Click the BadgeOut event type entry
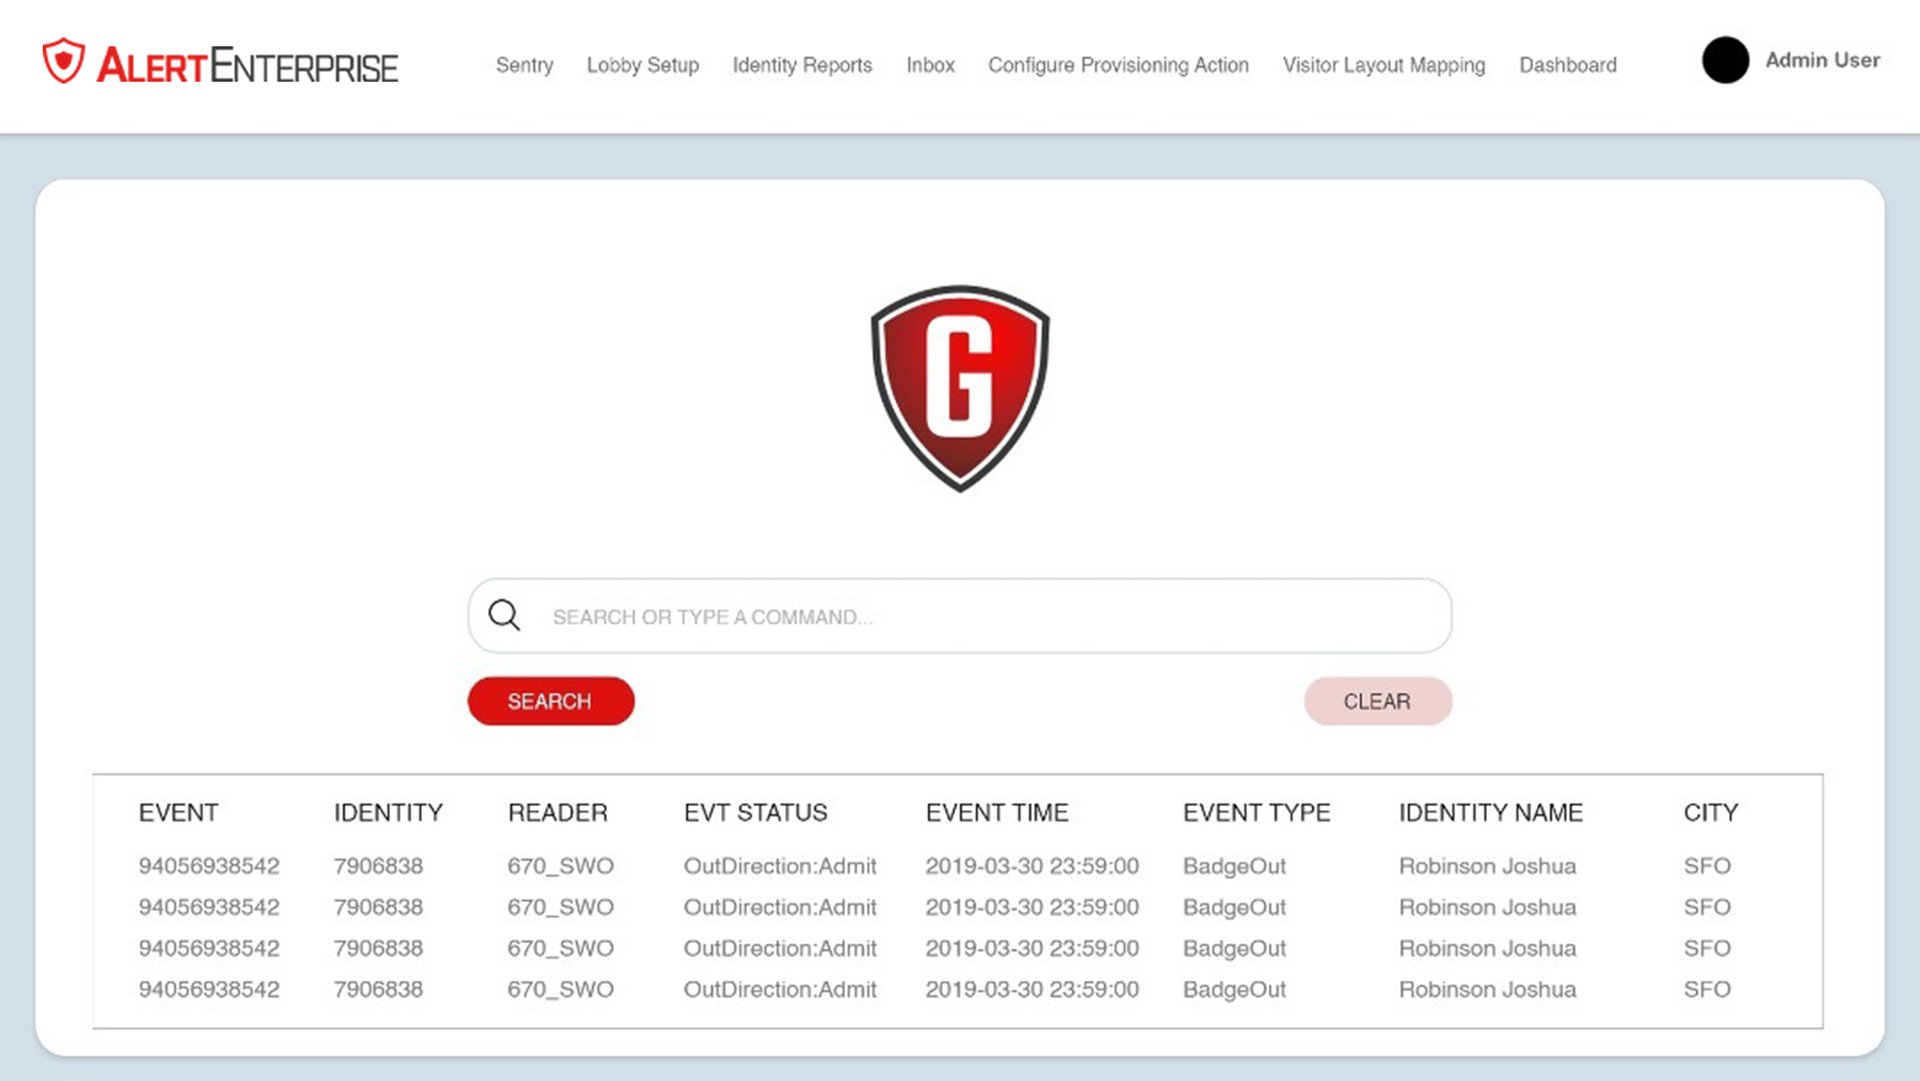Viewport: 1920px width, 1081px height. point(1234,866)
